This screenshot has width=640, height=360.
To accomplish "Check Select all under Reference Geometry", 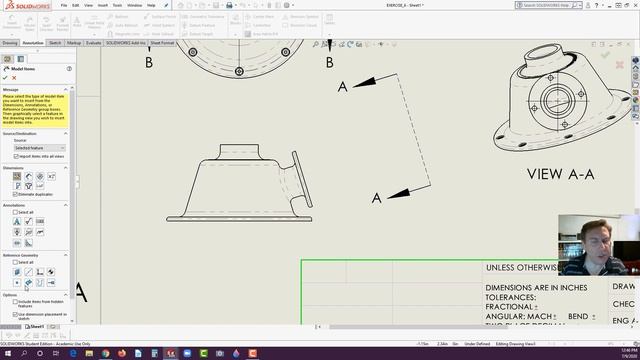I will (x=15, y=262).
